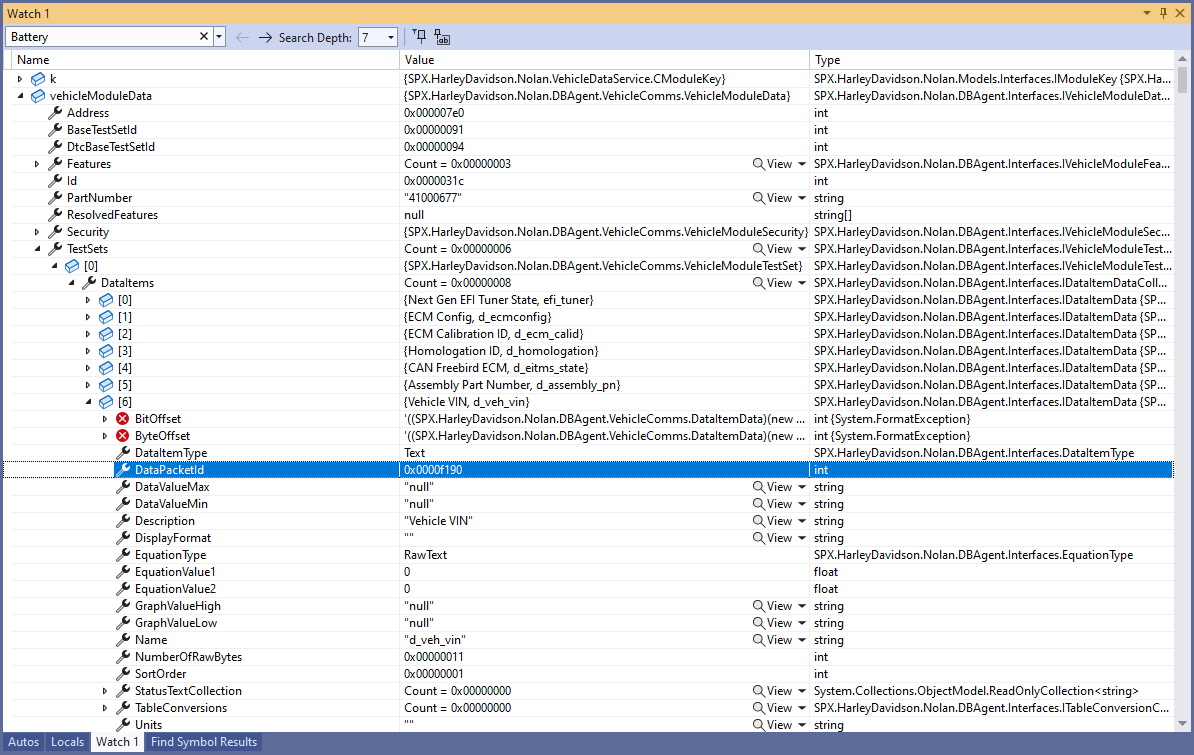Clear the Battery search text

[x=204, y=37]
